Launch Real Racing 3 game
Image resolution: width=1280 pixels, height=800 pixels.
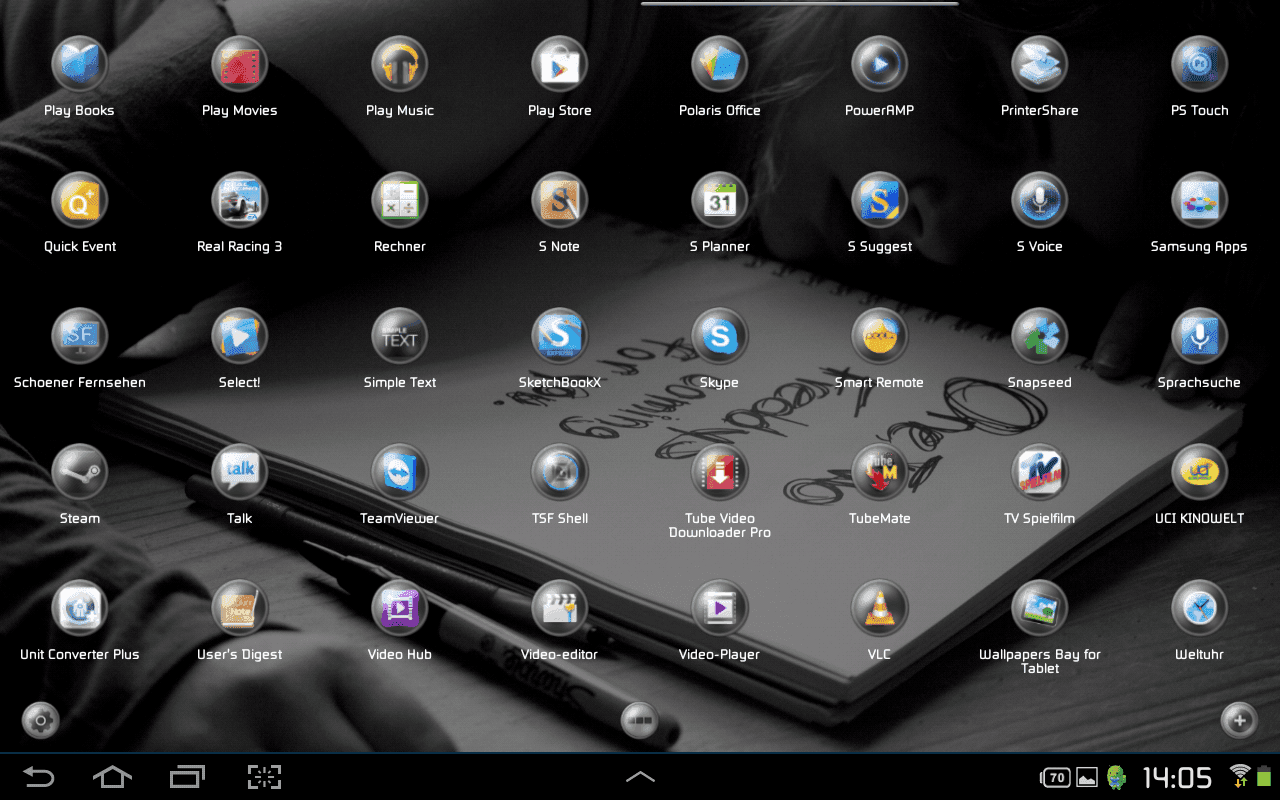pyautogui.click(x=240, y=201)
